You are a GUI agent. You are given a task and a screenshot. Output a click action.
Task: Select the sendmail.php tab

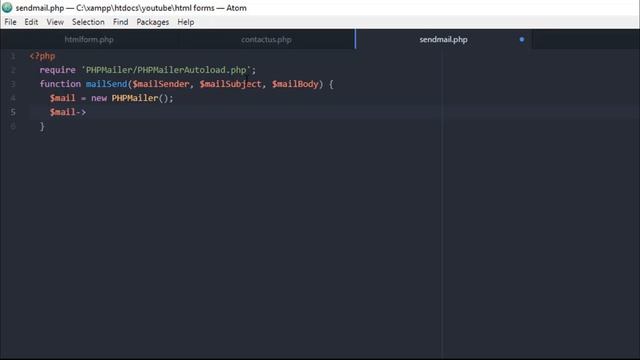pyautogui.click(x=443, y=40)
